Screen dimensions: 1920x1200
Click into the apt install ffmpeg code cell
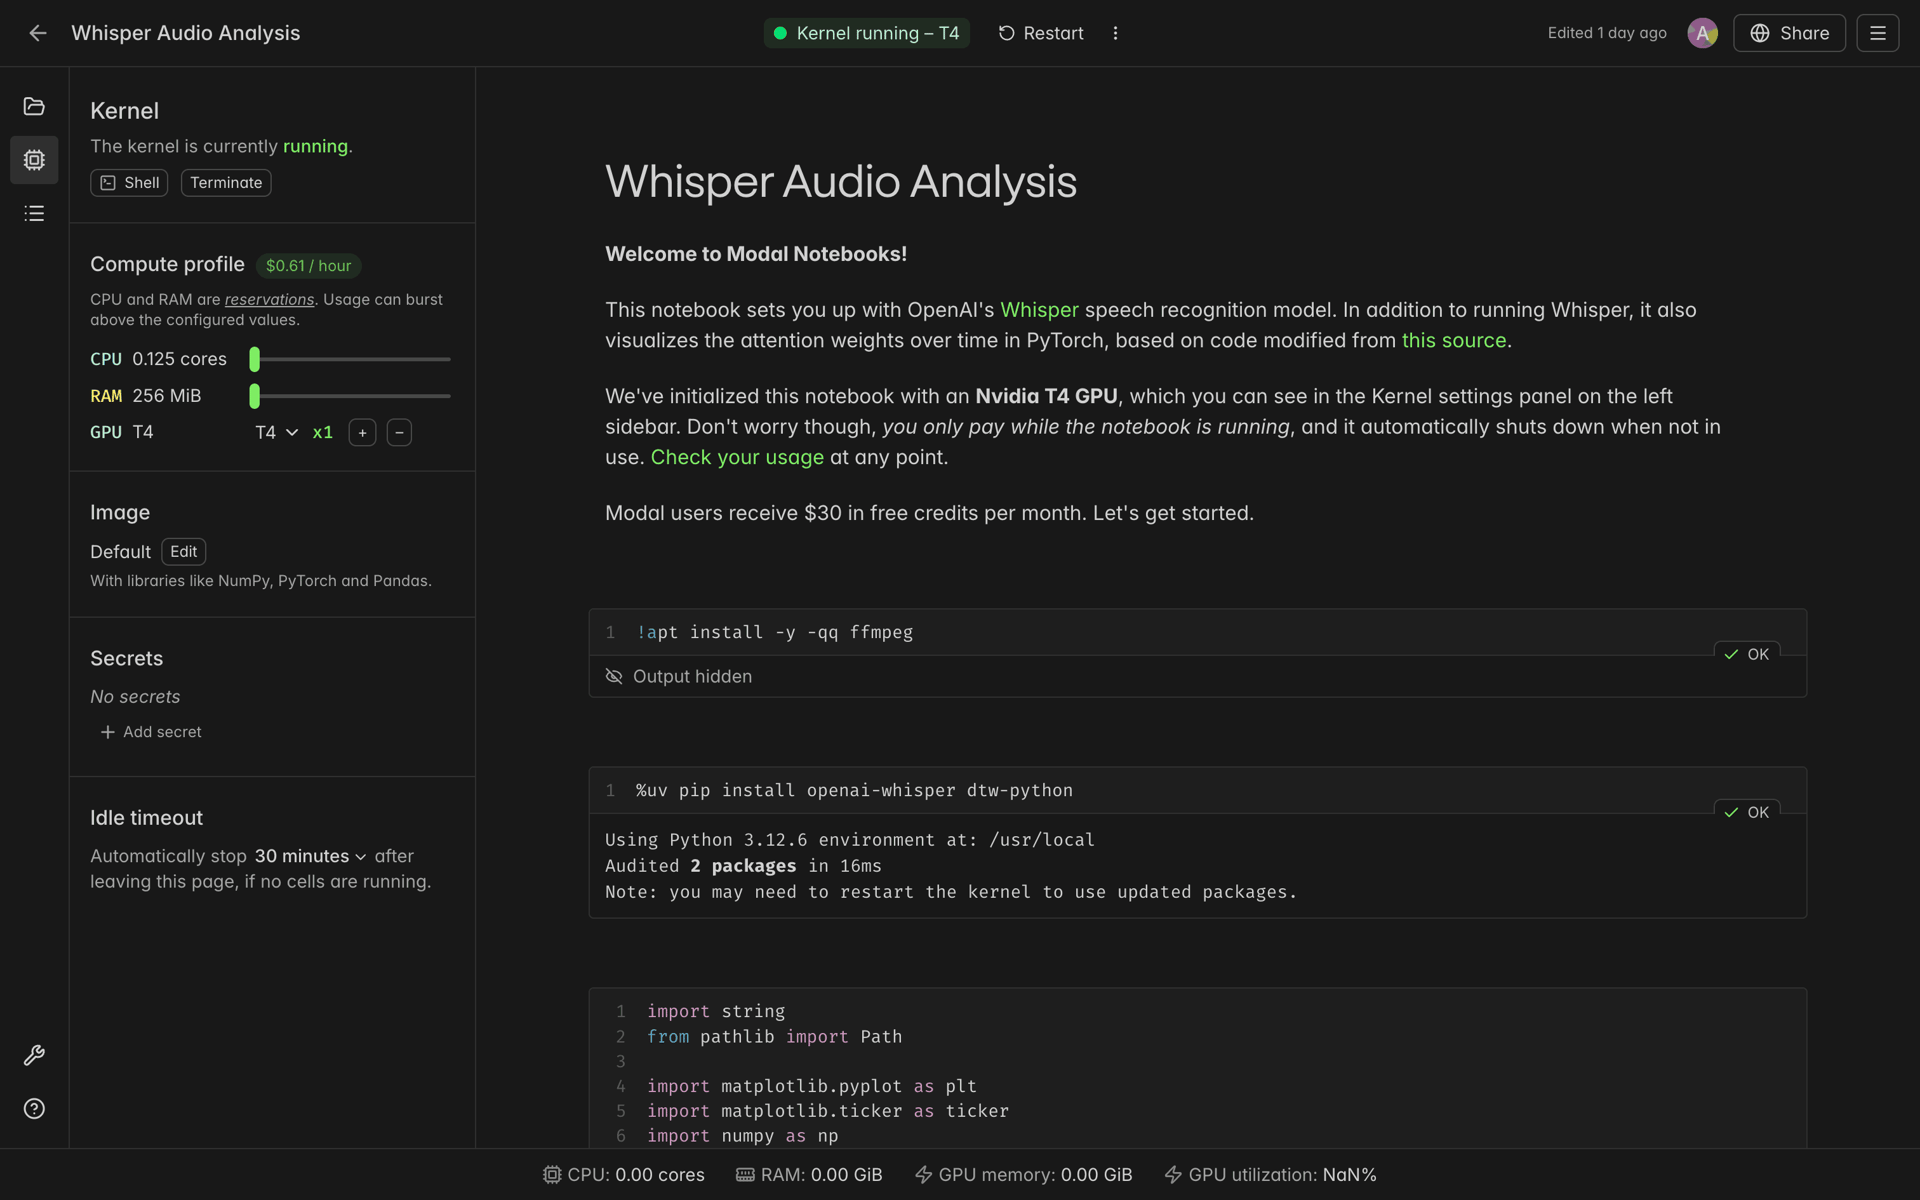(x=1197, y=632)
